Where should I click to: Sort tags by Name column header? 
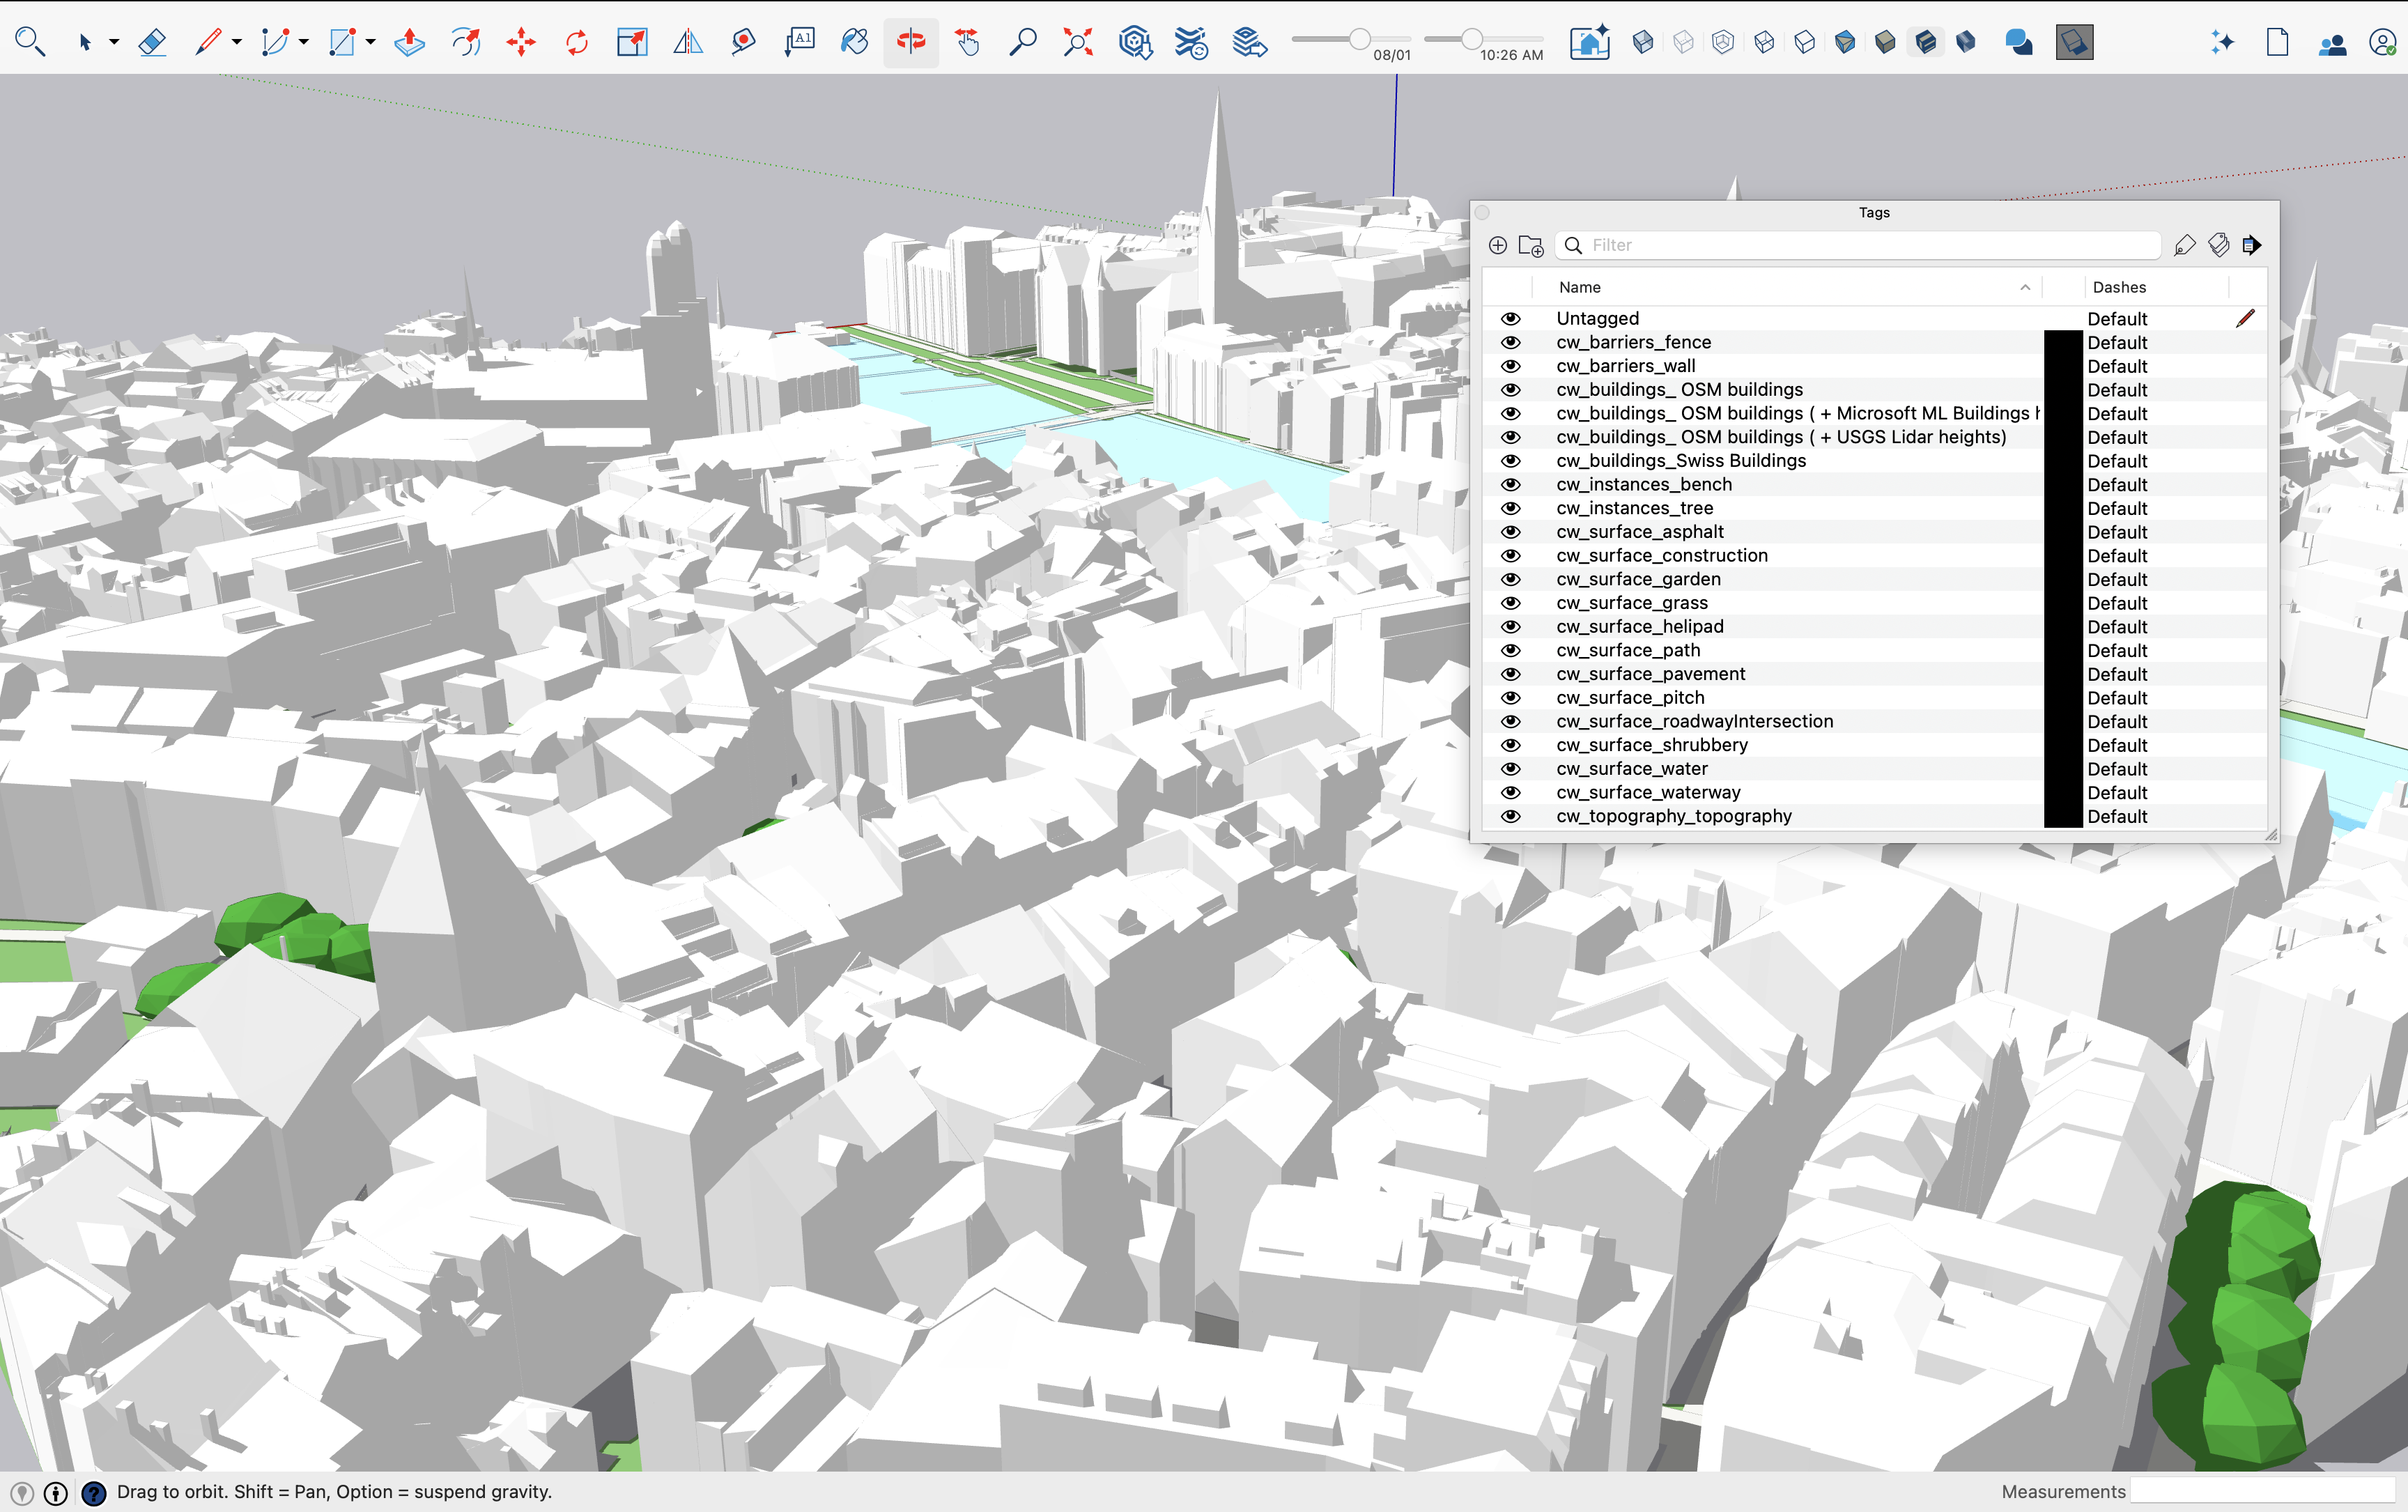click(1580, 287)
